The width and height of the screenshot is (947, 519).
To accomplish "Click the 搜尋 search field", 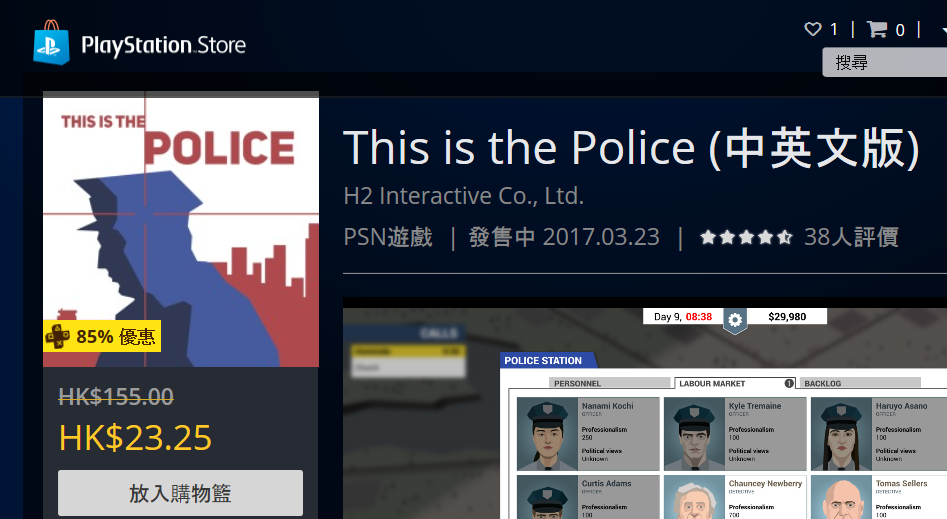I will coord(885,62).
